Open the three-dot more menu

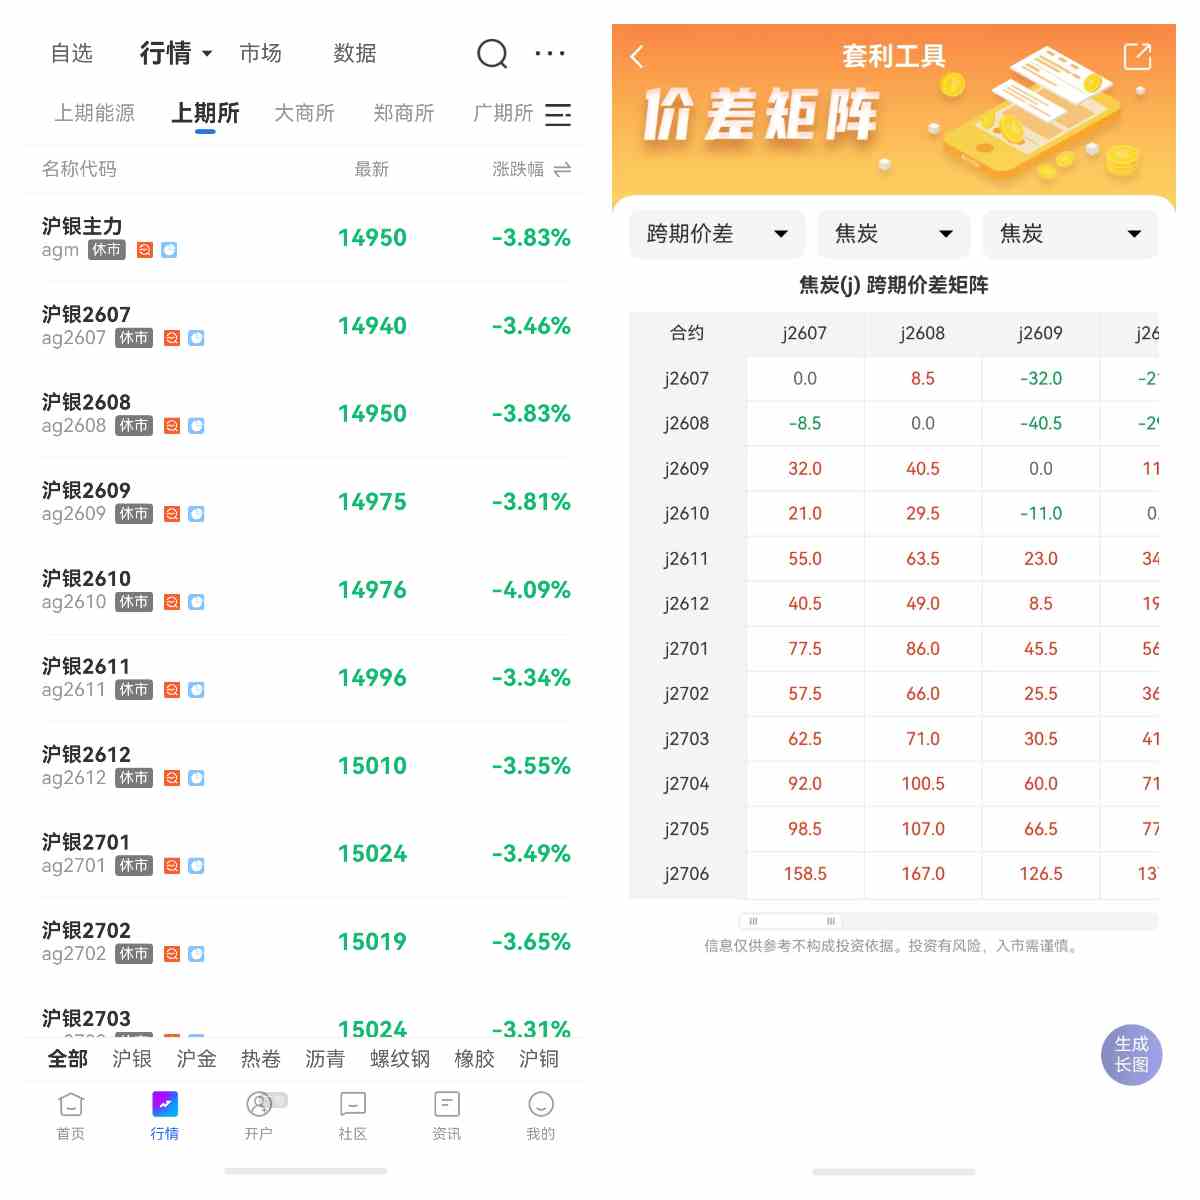(x=550, y=53)
